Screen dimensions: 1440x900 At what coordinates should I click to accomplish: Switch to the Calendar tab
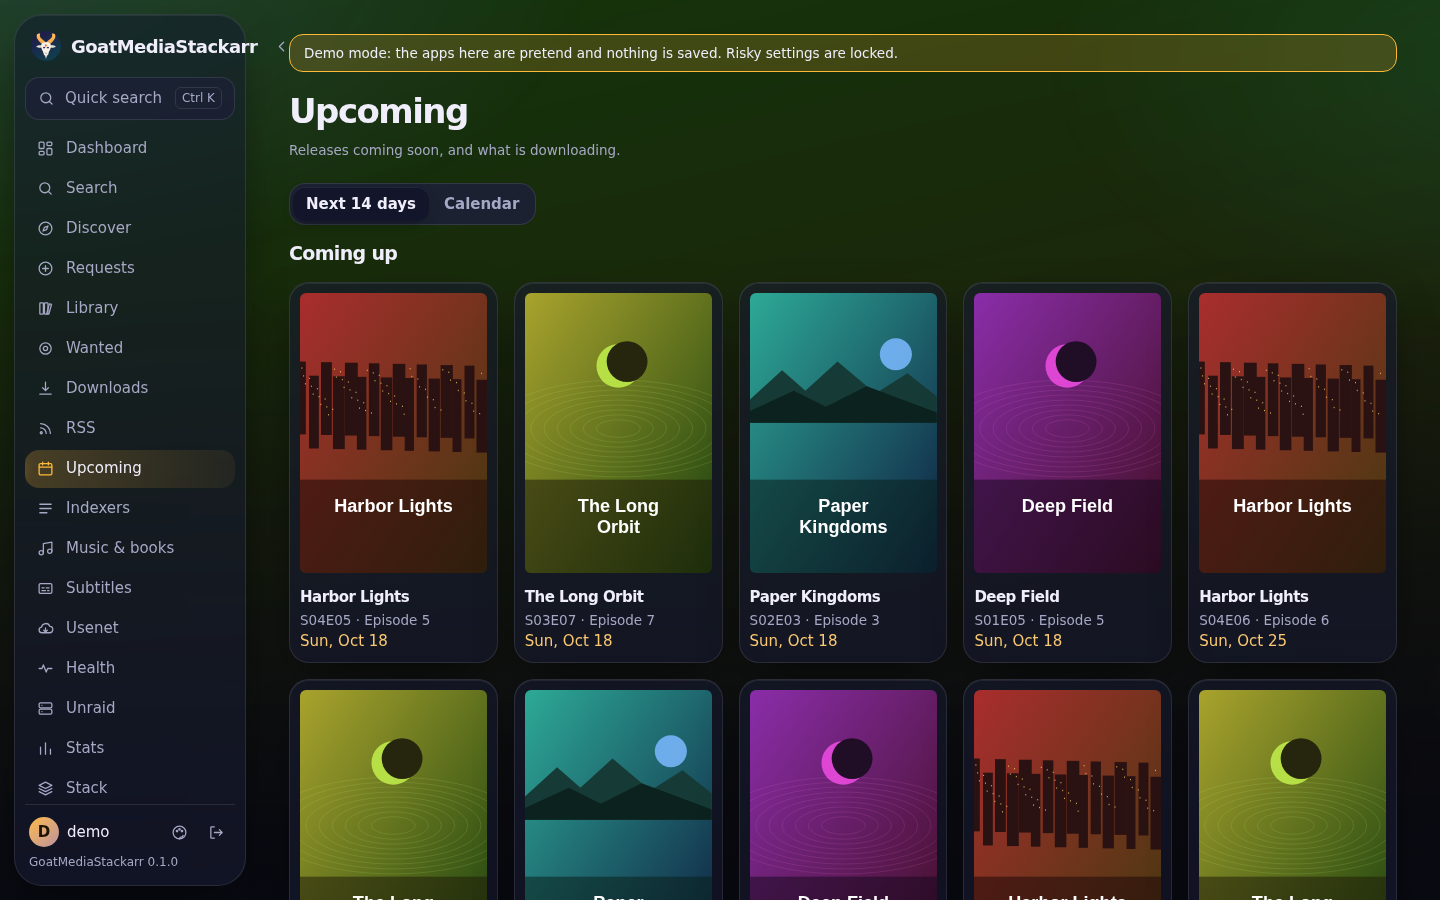pyautogui.click(x=481, y=204)
